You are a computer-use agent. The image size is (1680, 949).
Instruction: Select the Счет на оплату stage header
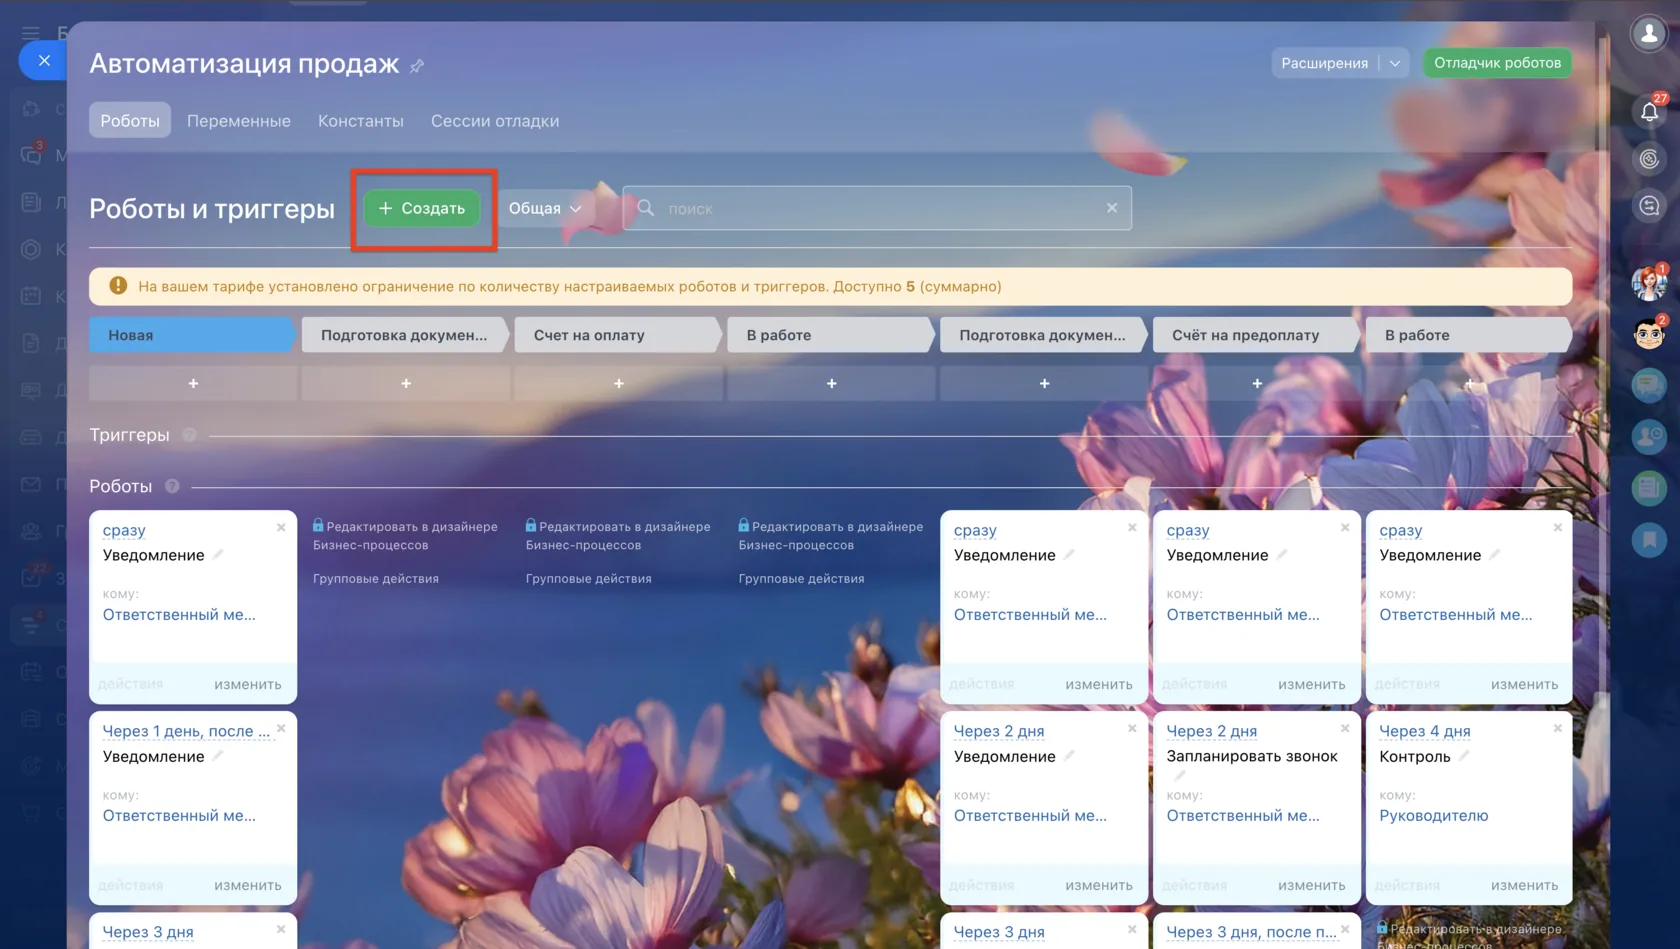tap(617, 335)
